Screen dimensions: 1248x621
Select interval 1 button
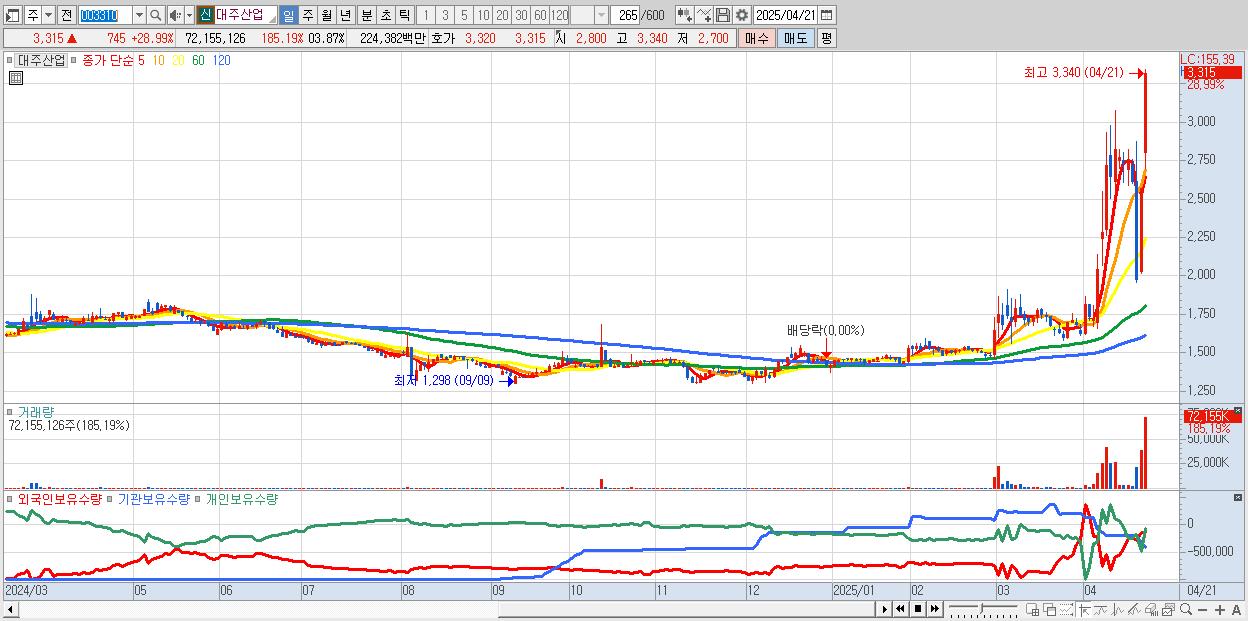[x=424, y=15]
